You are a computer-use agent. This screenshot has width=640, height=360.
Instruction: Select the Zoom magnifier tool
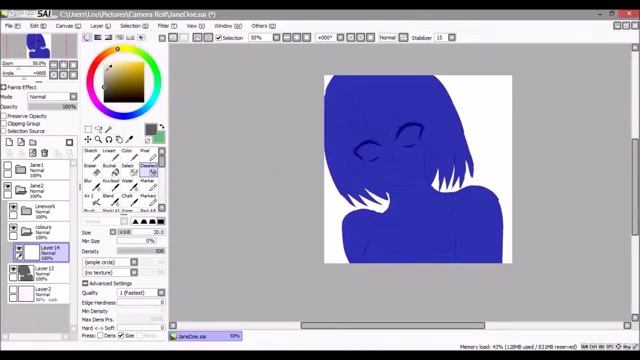98,140
